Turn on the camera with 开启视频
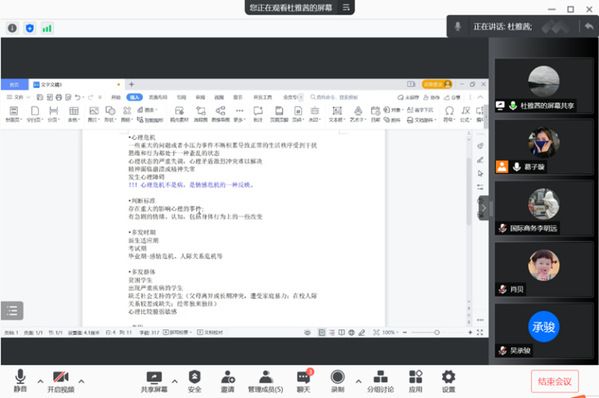The width and height of the screenshot is (599, 398). tap(60, 381)
